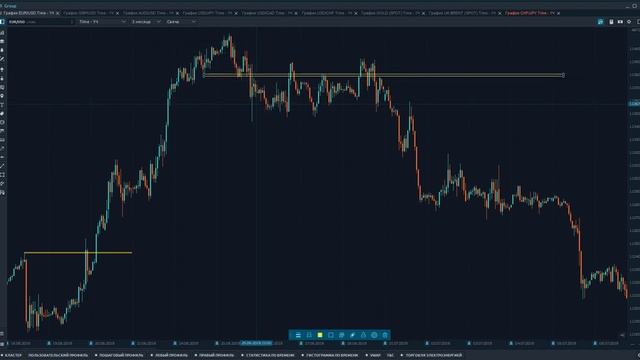Screen dimensions: 640x360
Task: Click the bookmark icon in the floating toolbar
Action: [x=309, y=335]
